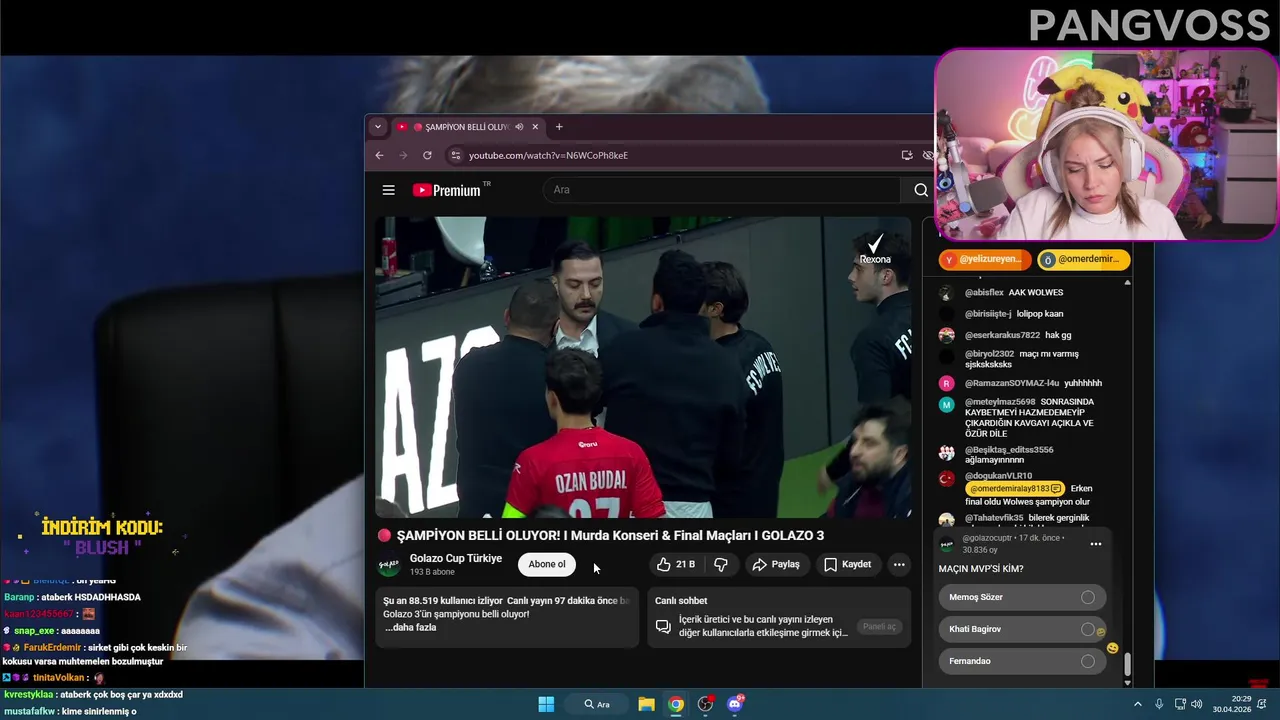This screenshot has height=720, width=1280.
Task: Open taskbar Ara search box
Action: (596, 704)
